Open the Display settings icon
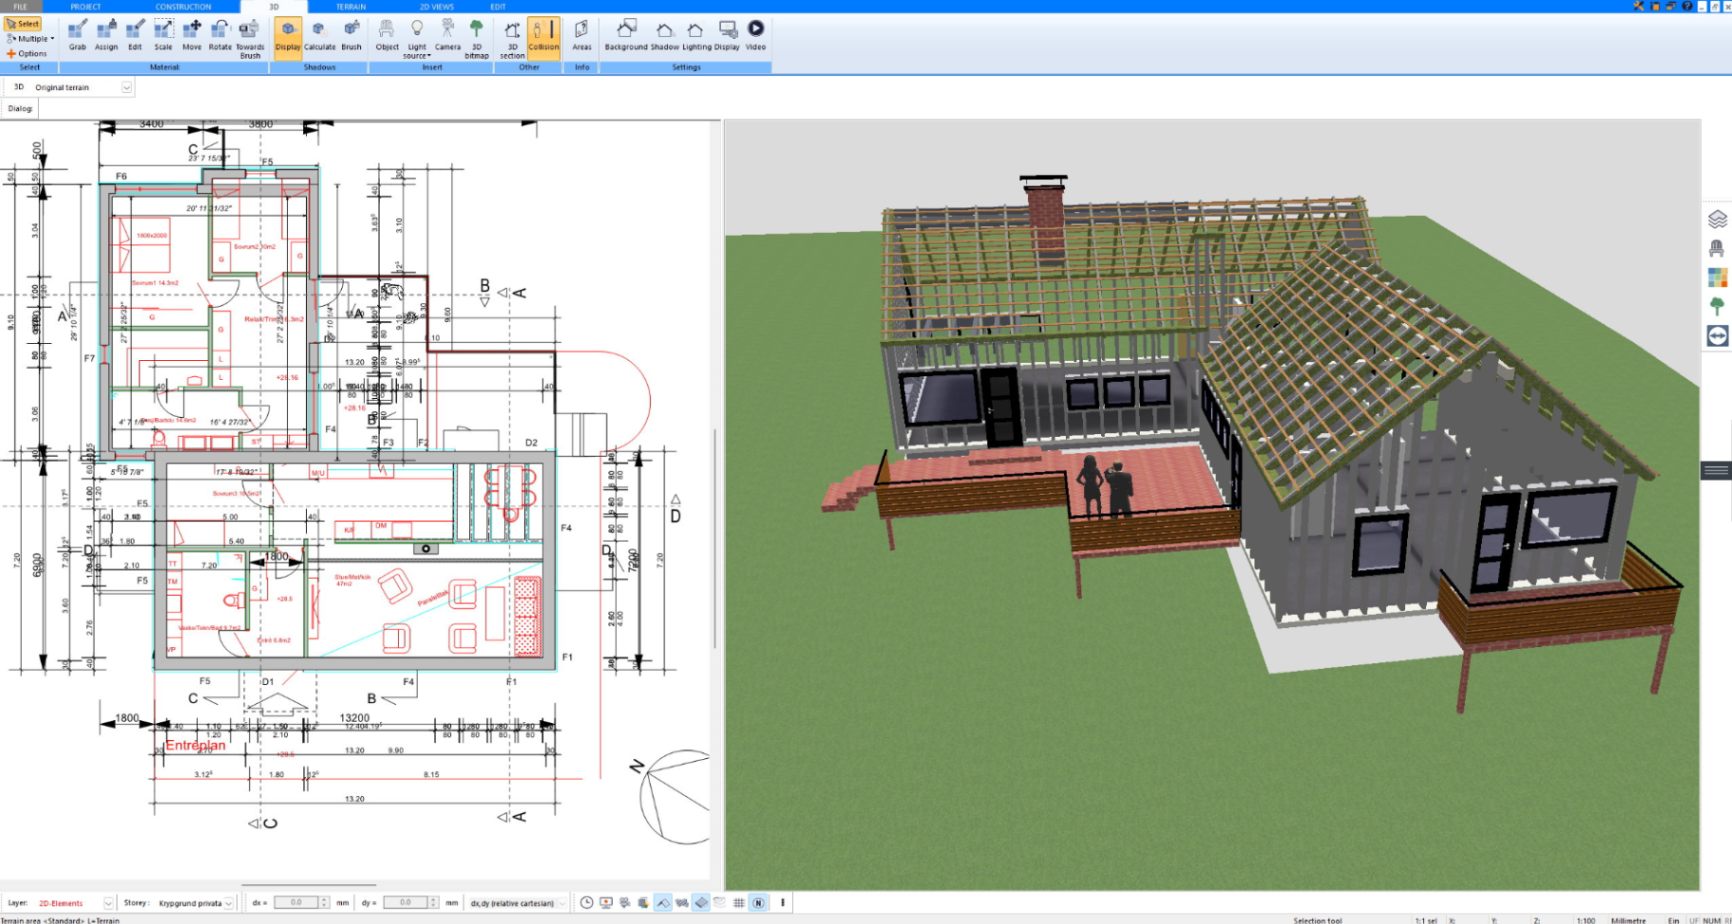 point(727,35)
